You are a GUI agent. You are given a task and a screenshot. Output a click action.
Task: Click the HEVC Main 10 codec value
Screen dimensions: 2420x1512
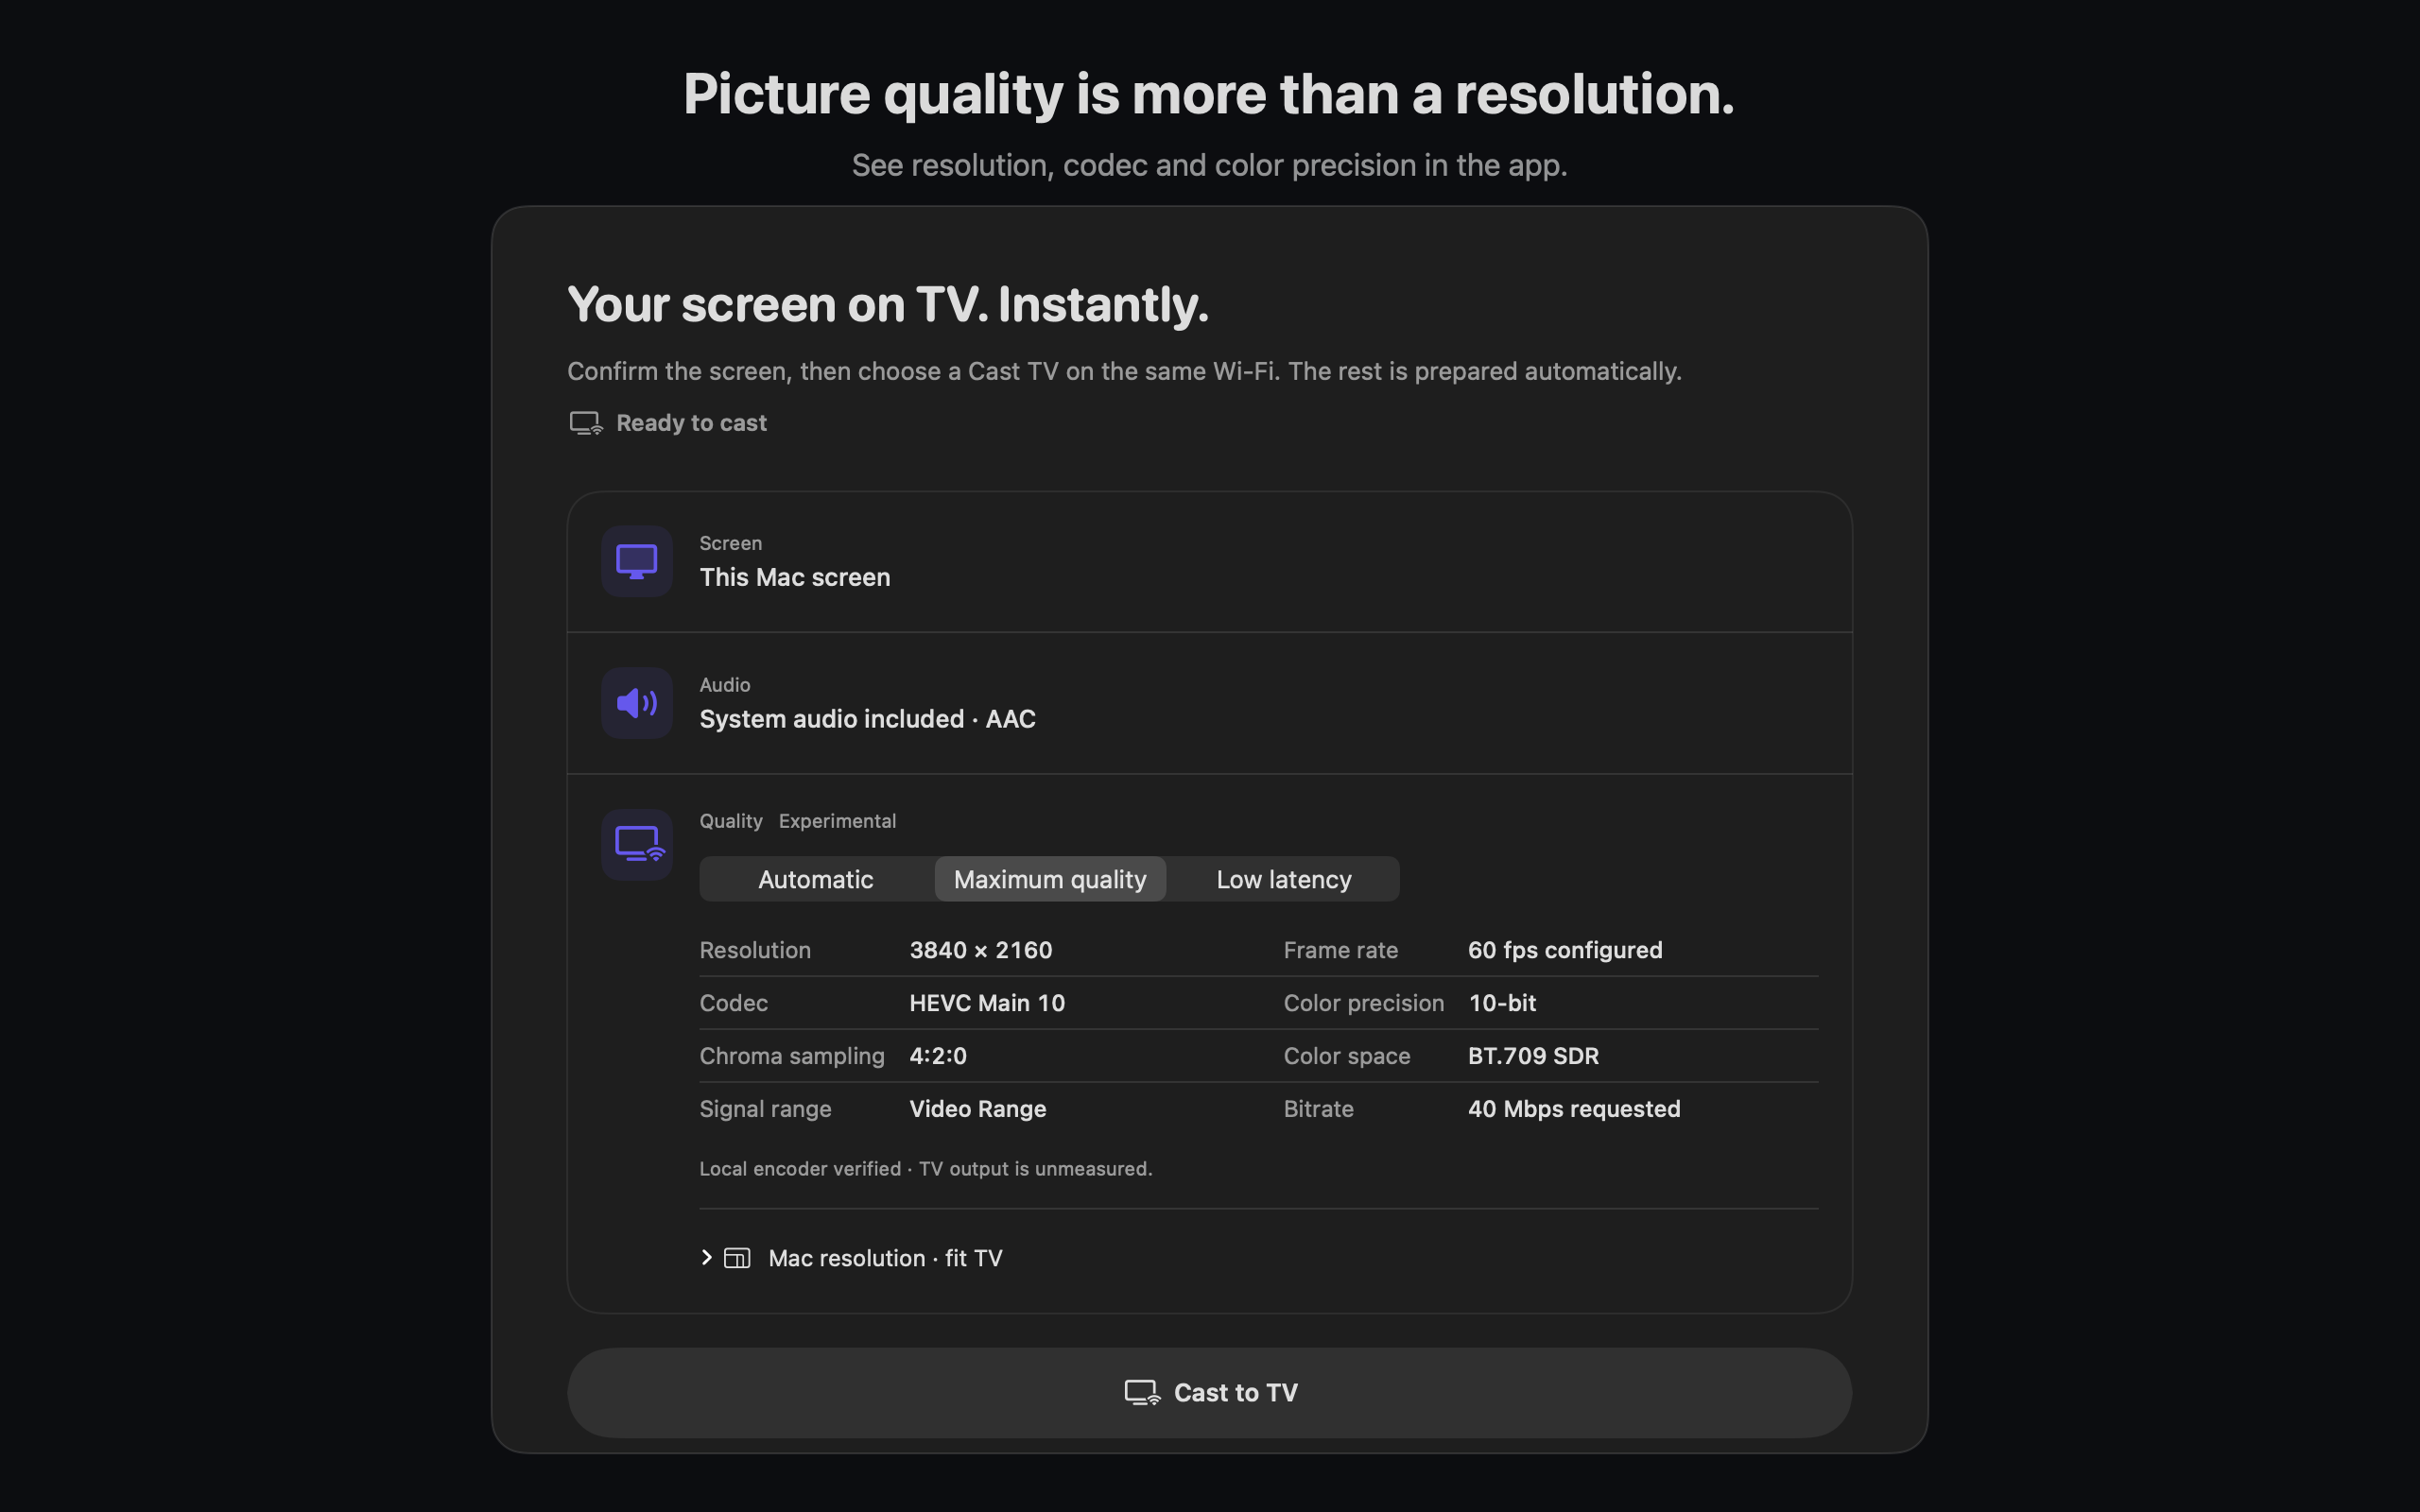point(987,1003)
